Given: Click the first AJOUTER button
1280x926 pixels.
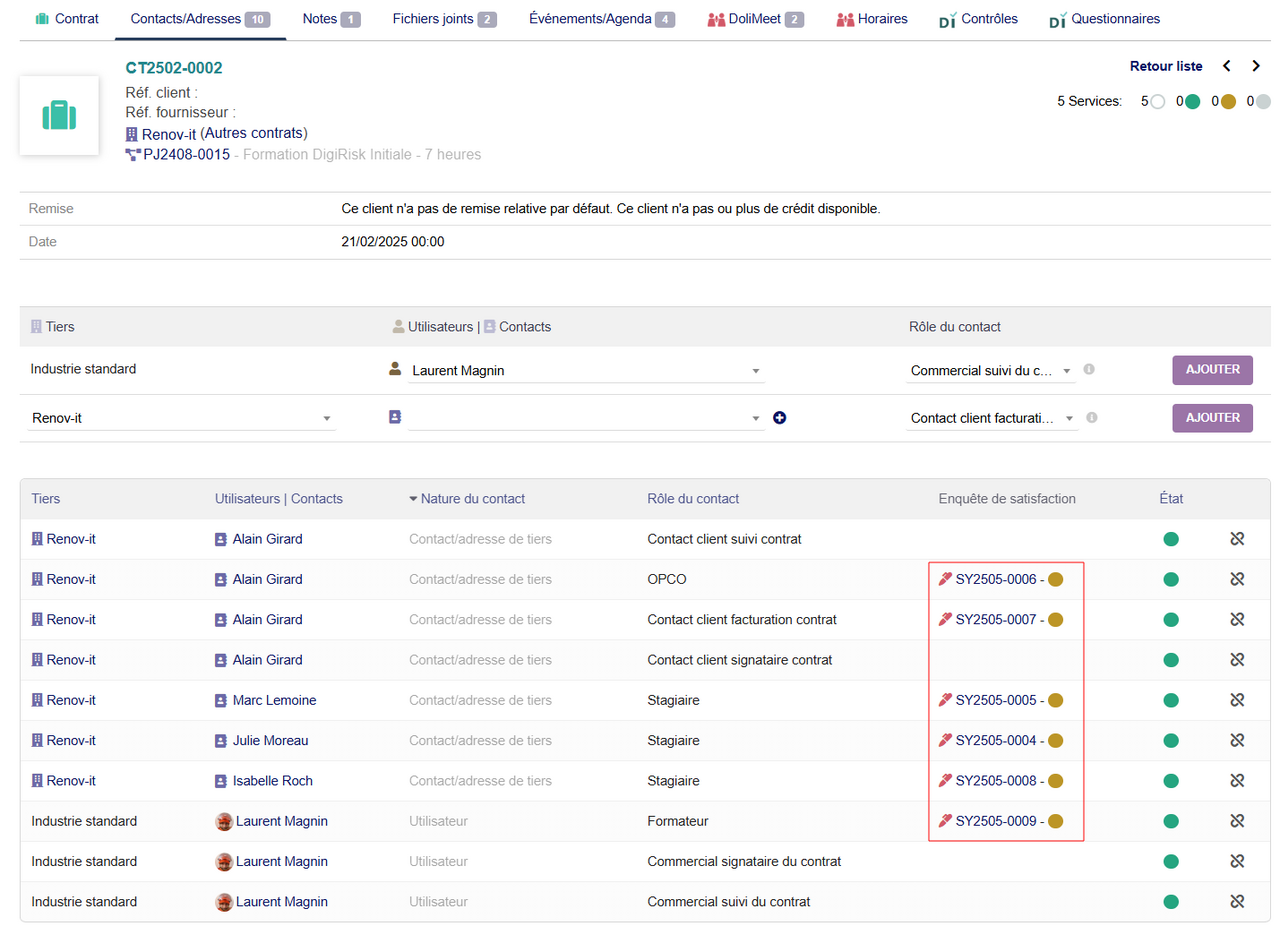Looking at the screenshot, I should click(x=1212, y=370).
